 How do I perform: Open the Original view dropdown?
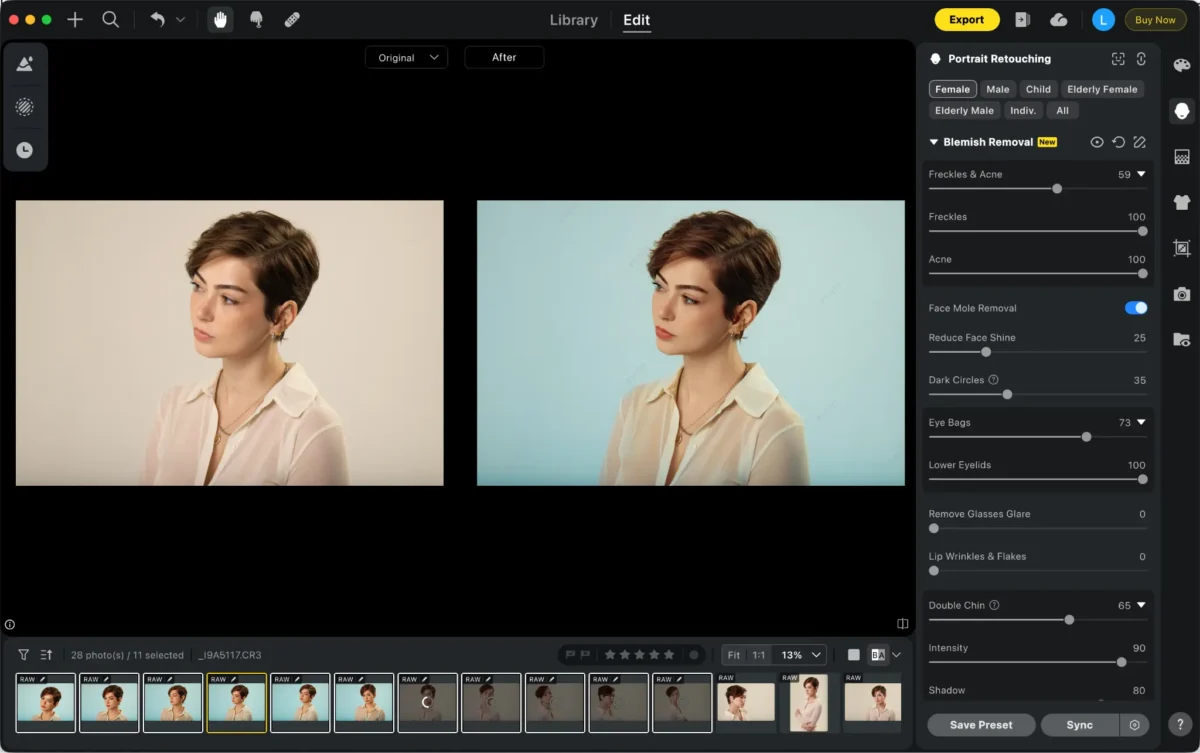tap(406, 58)
